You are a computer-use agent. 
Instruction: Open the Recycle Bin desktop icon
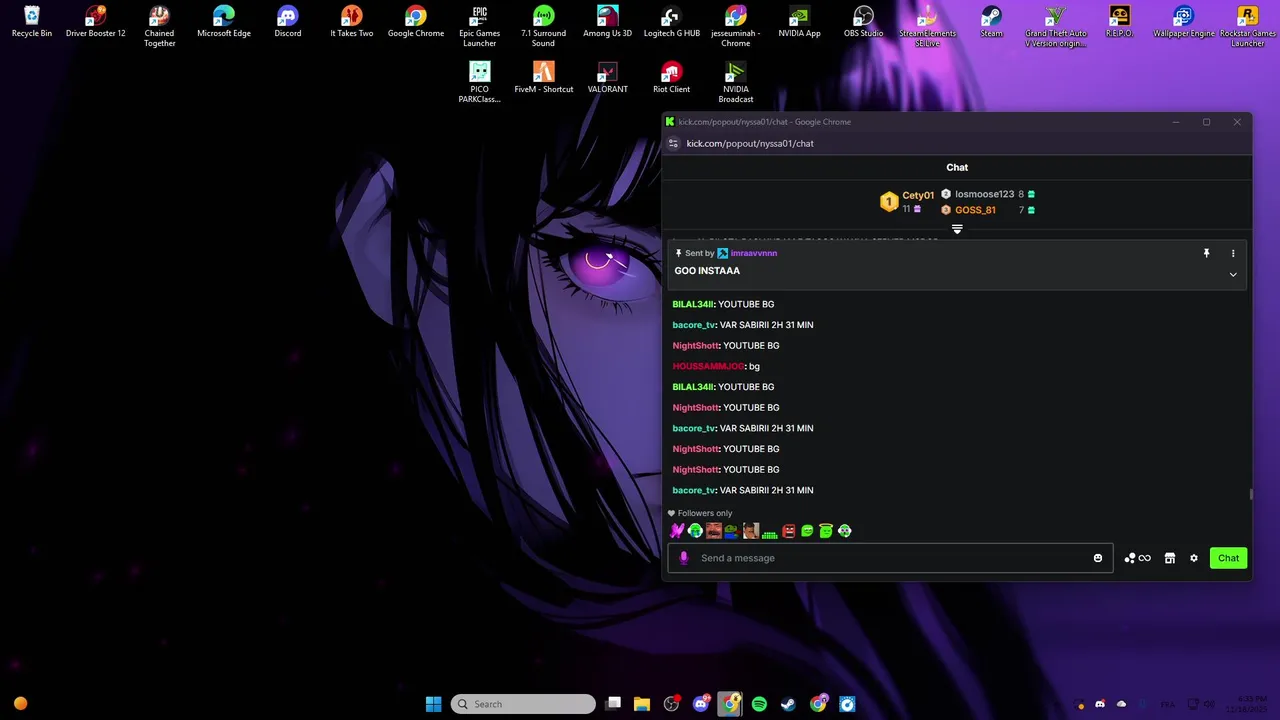click(32, 22)
